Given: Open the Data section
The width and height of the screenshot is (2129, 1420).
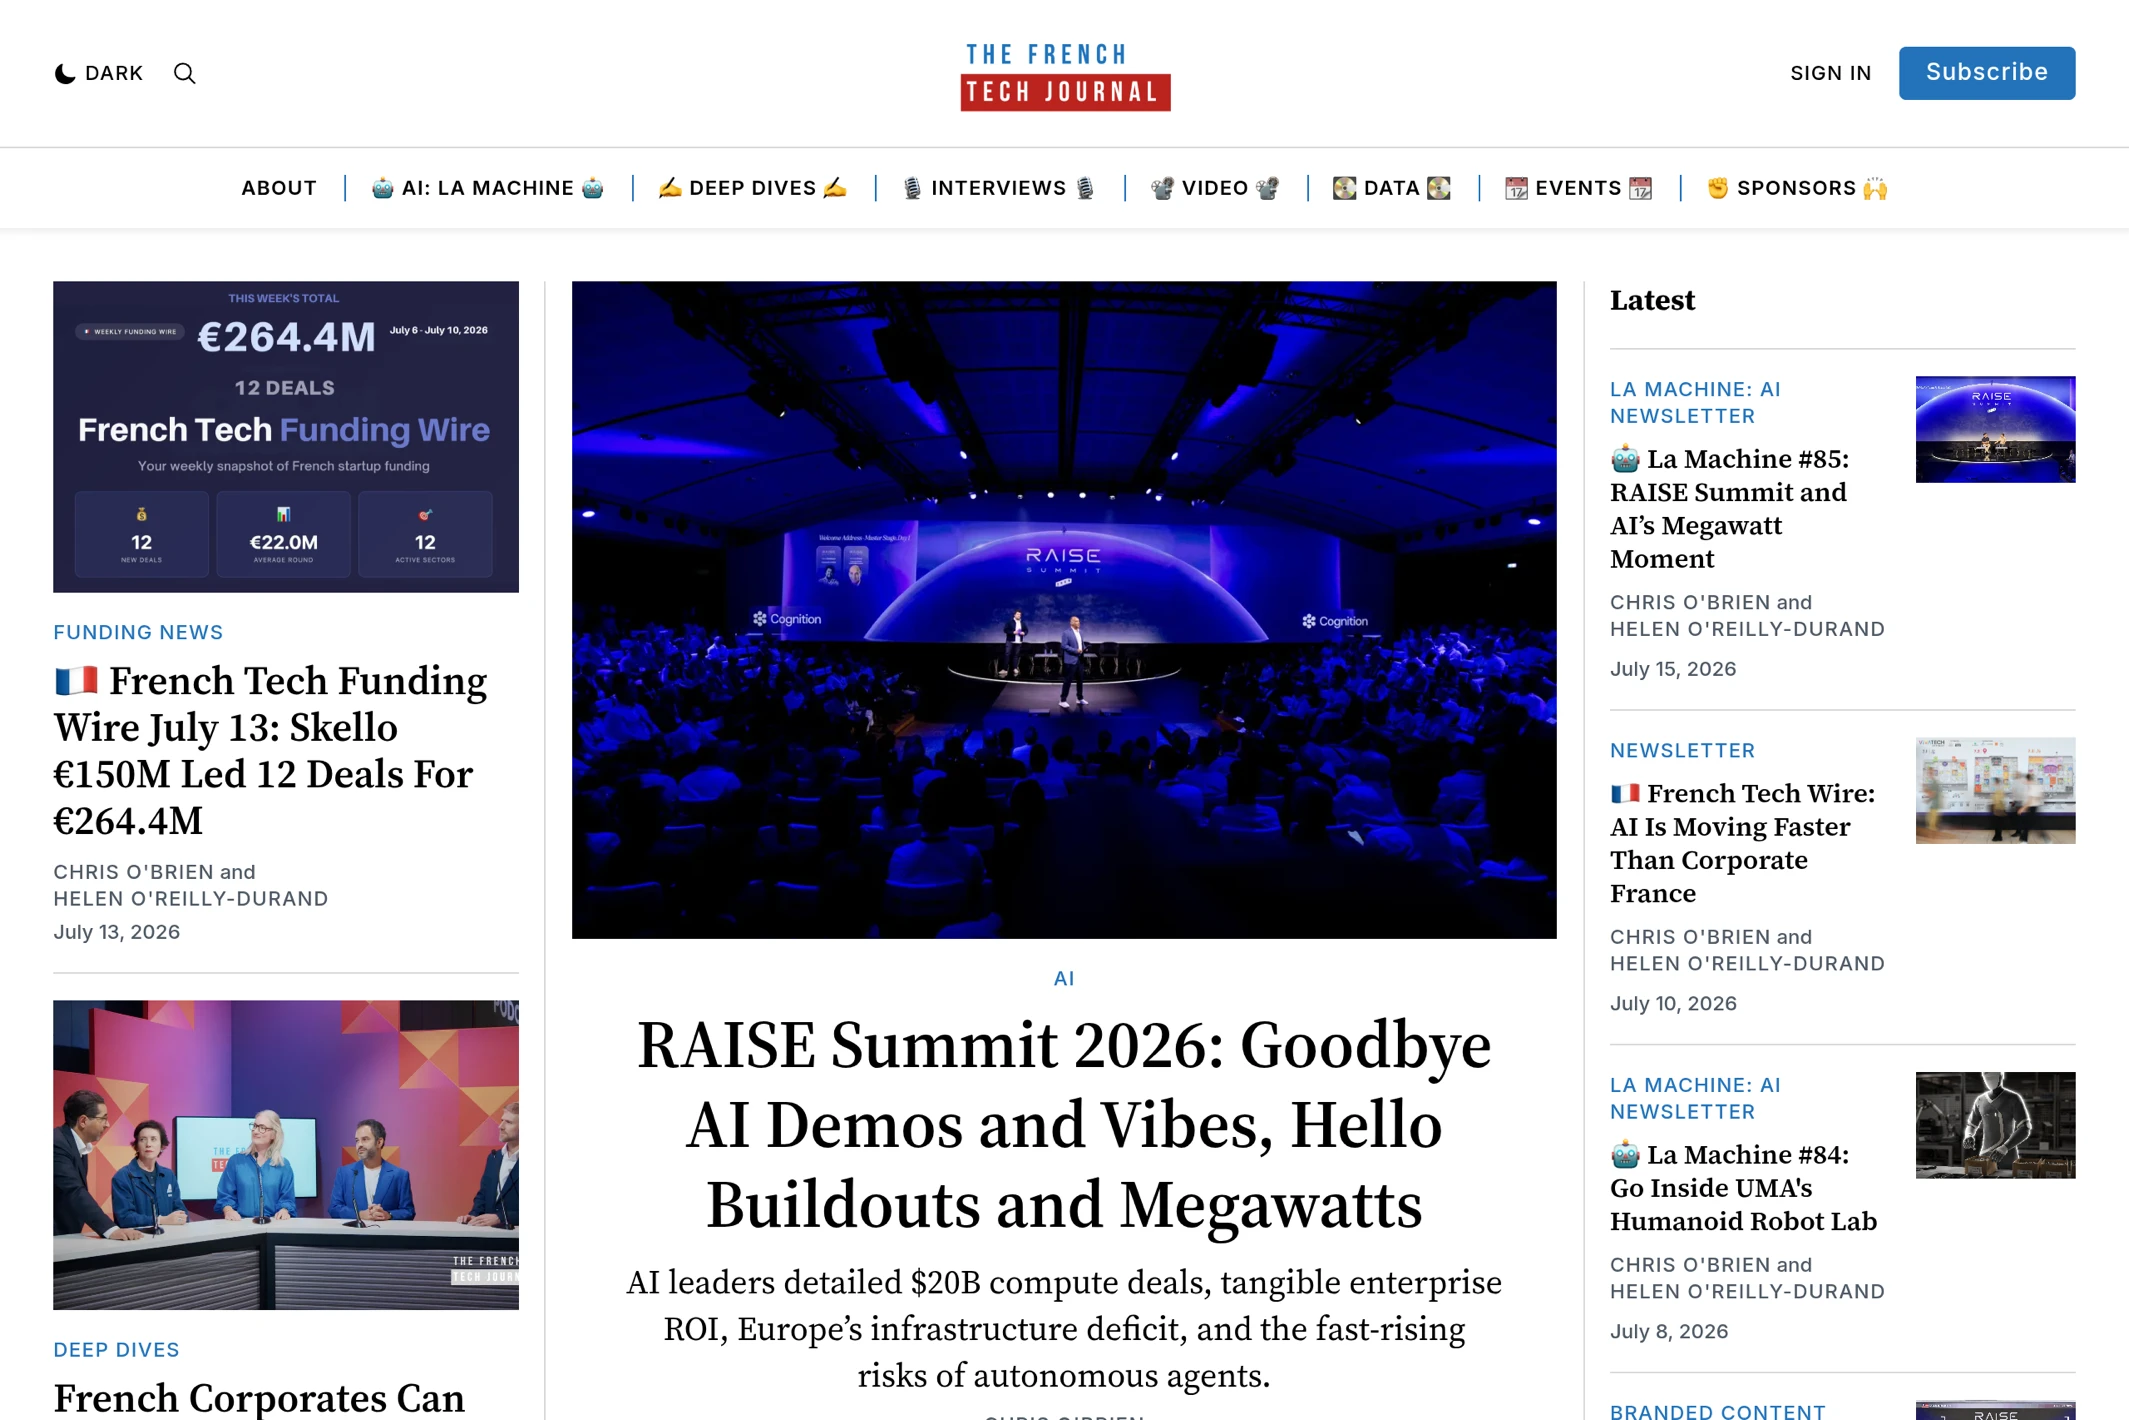Looking at the screenshot, I should point(1392,188).
